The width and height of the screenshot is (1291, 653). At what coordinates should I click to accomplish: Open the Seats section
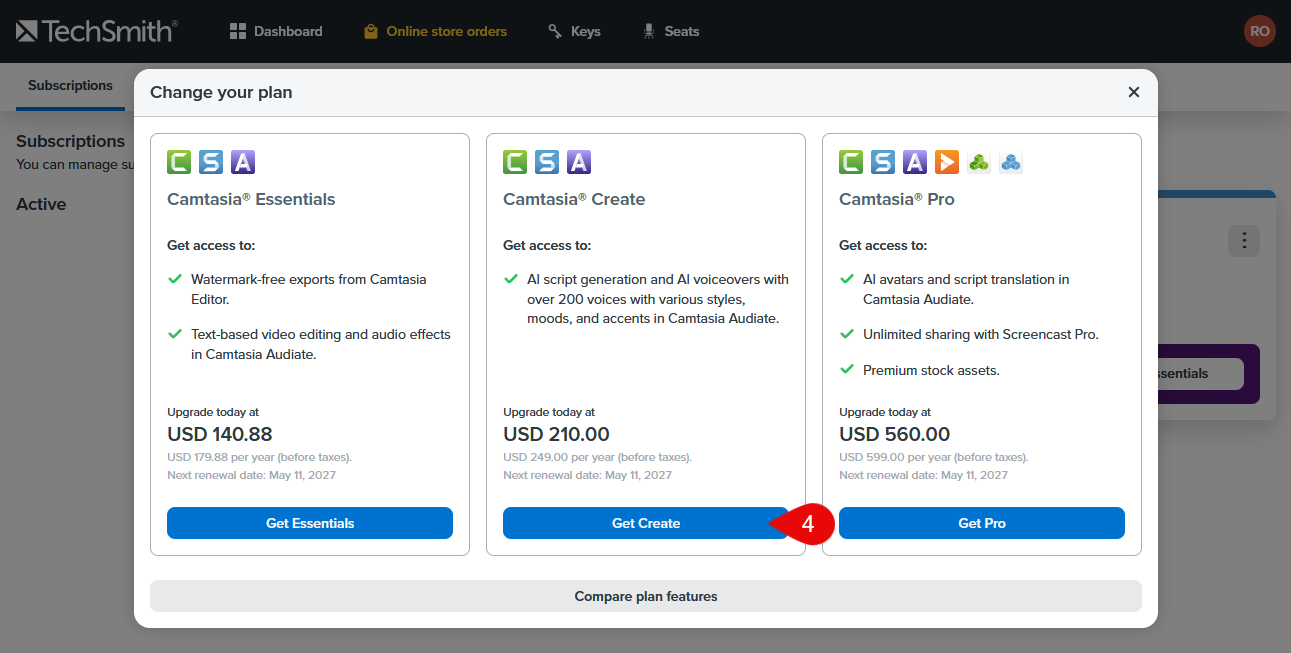670,31
